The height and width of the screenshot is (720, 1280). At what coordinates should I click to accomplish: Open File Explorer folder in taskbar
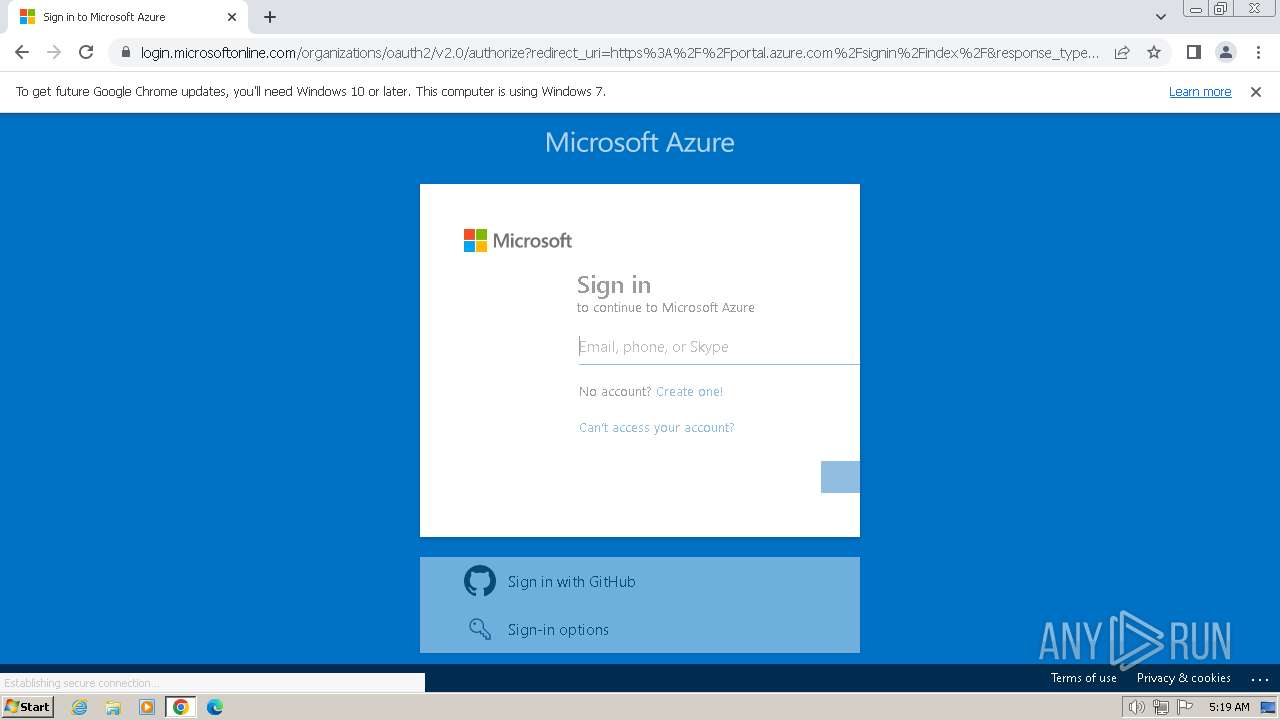[x=113, y=707]
